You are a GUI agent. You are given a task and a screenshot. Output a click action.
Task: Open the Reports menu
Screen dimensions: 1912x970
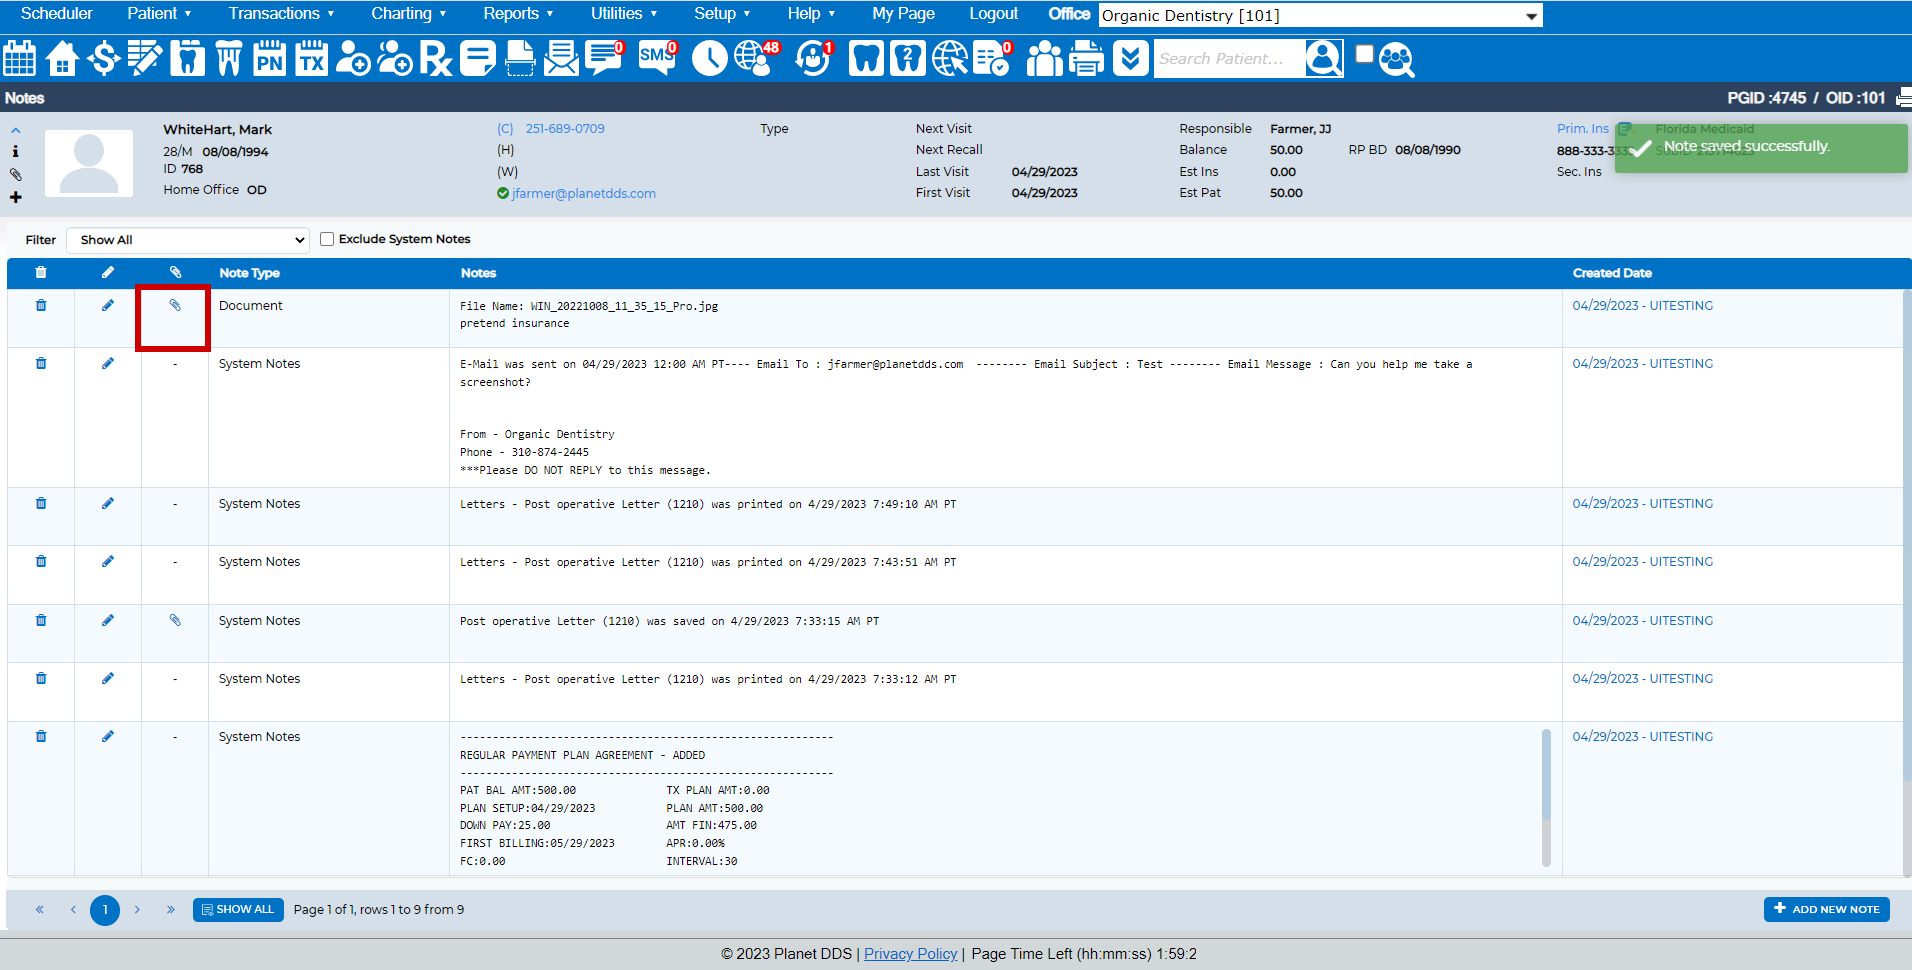(517, 14)
